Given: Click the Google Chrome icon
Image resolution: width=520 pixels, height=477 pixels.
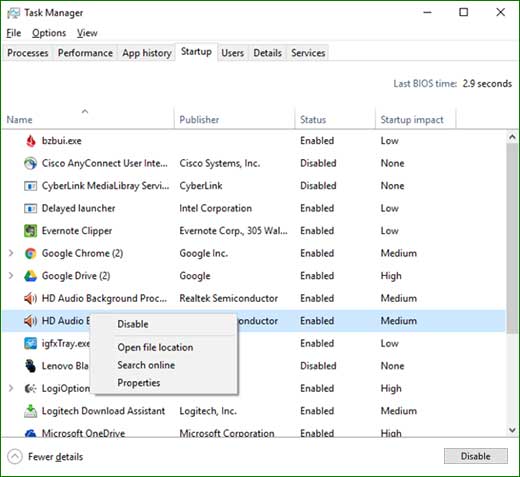Looking at the screenshot, I should (x=30, y=253).
